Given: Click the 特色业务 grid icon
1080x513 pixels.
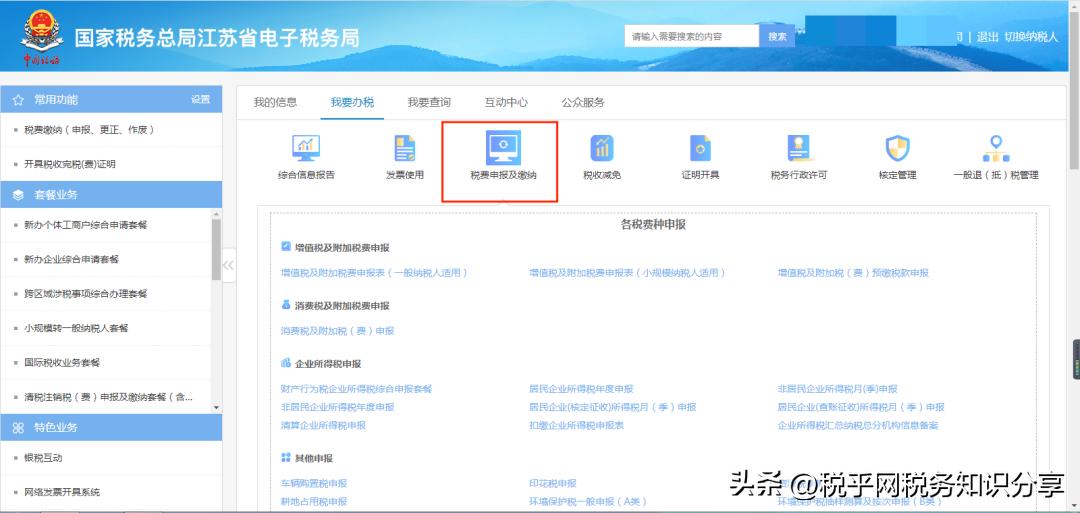Looking at the screenshot, I should pyautogui.click(x=18, y=428).
